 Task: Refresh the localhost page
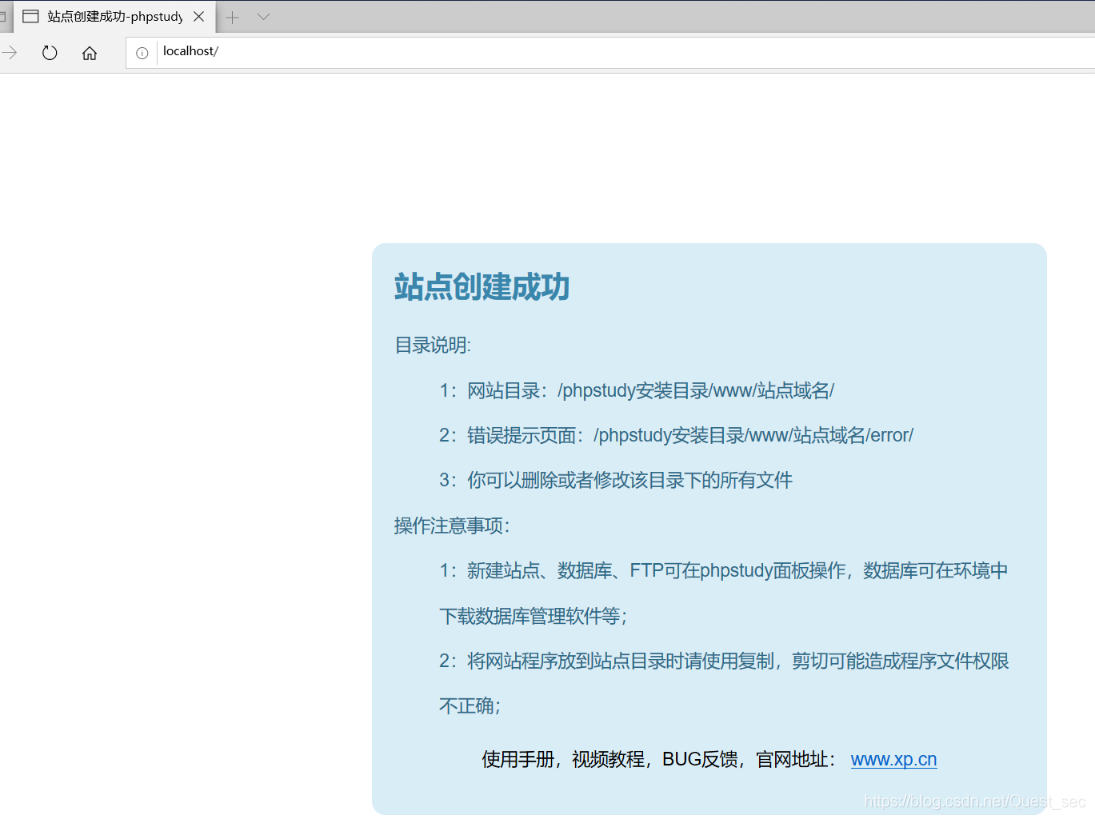click(50, 53)
